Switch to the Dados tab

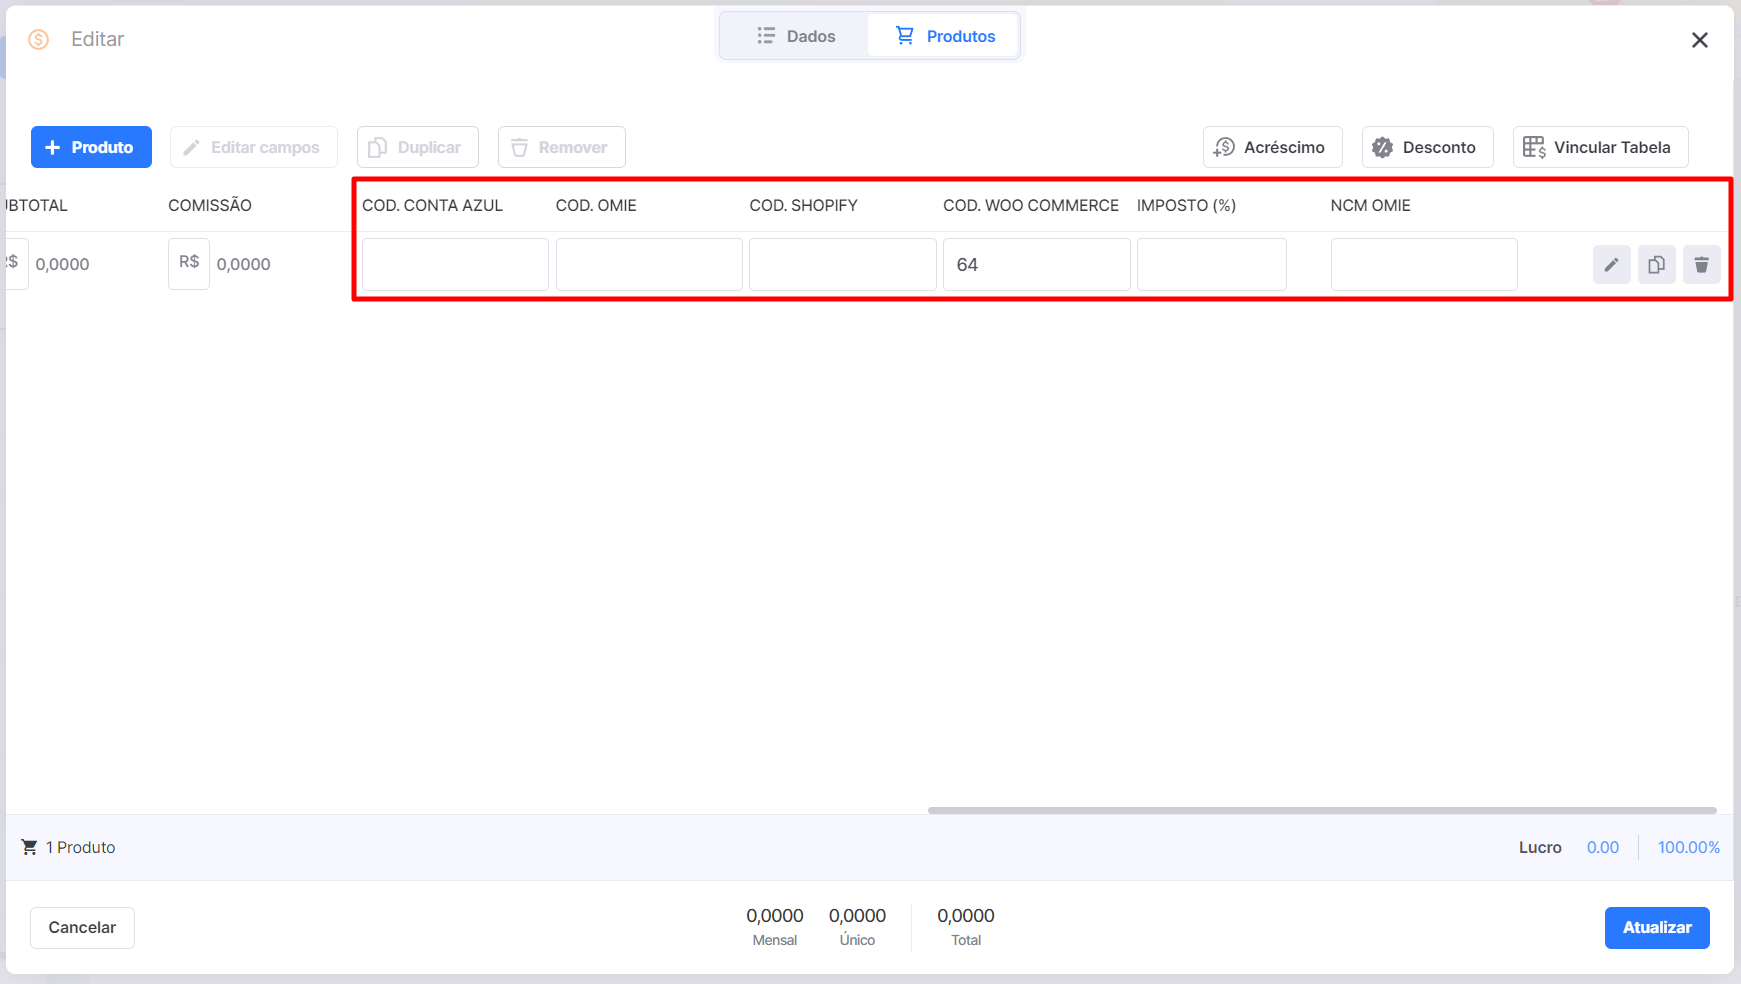(796, 36)
